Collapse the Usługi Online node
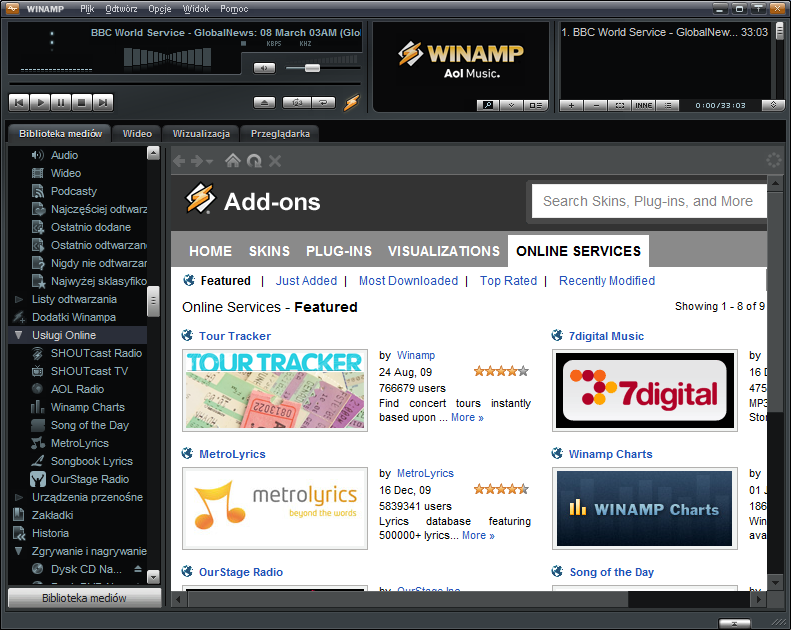The height and width of the screenshot is (630, 791). pyautogui.click(x=19, y=335)
